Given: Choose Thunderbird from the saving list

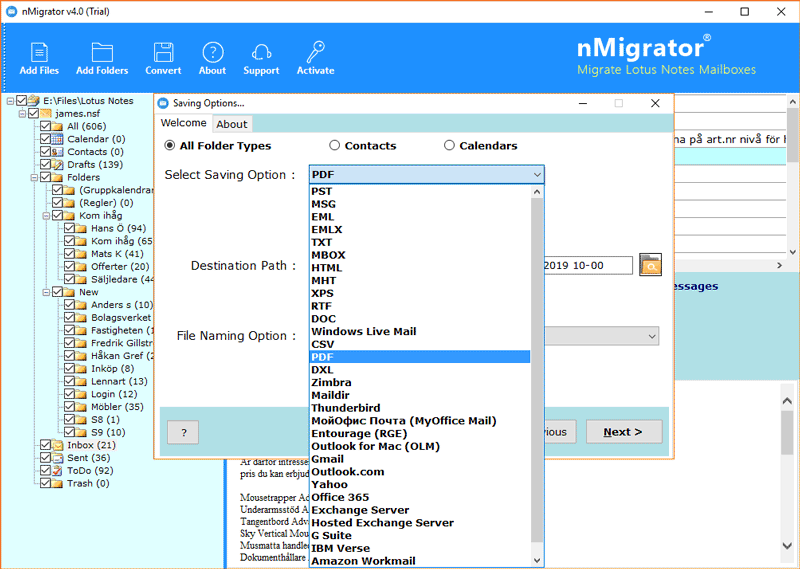Looking at the screenshot, I should [420, 408].
